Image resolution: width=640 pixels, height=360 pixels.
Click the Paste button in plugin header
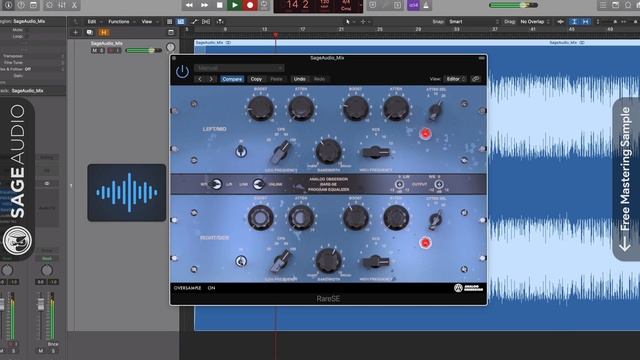click(x=276, y=79)
